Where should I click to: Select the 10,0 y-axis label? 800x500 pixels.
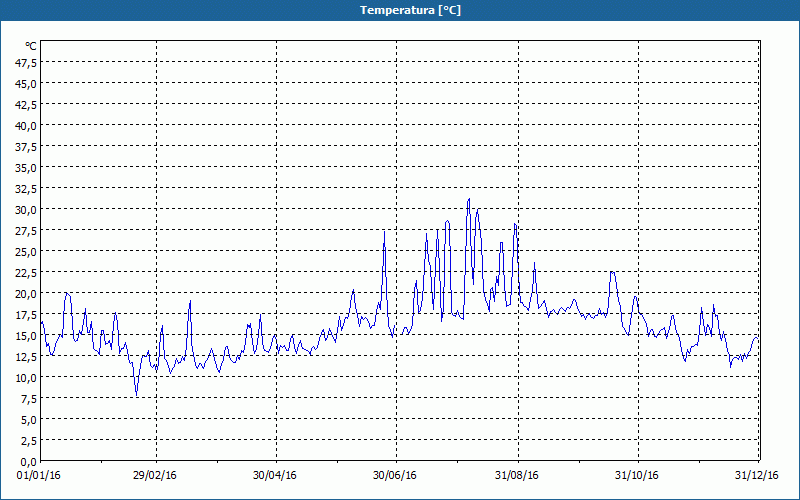26,378
